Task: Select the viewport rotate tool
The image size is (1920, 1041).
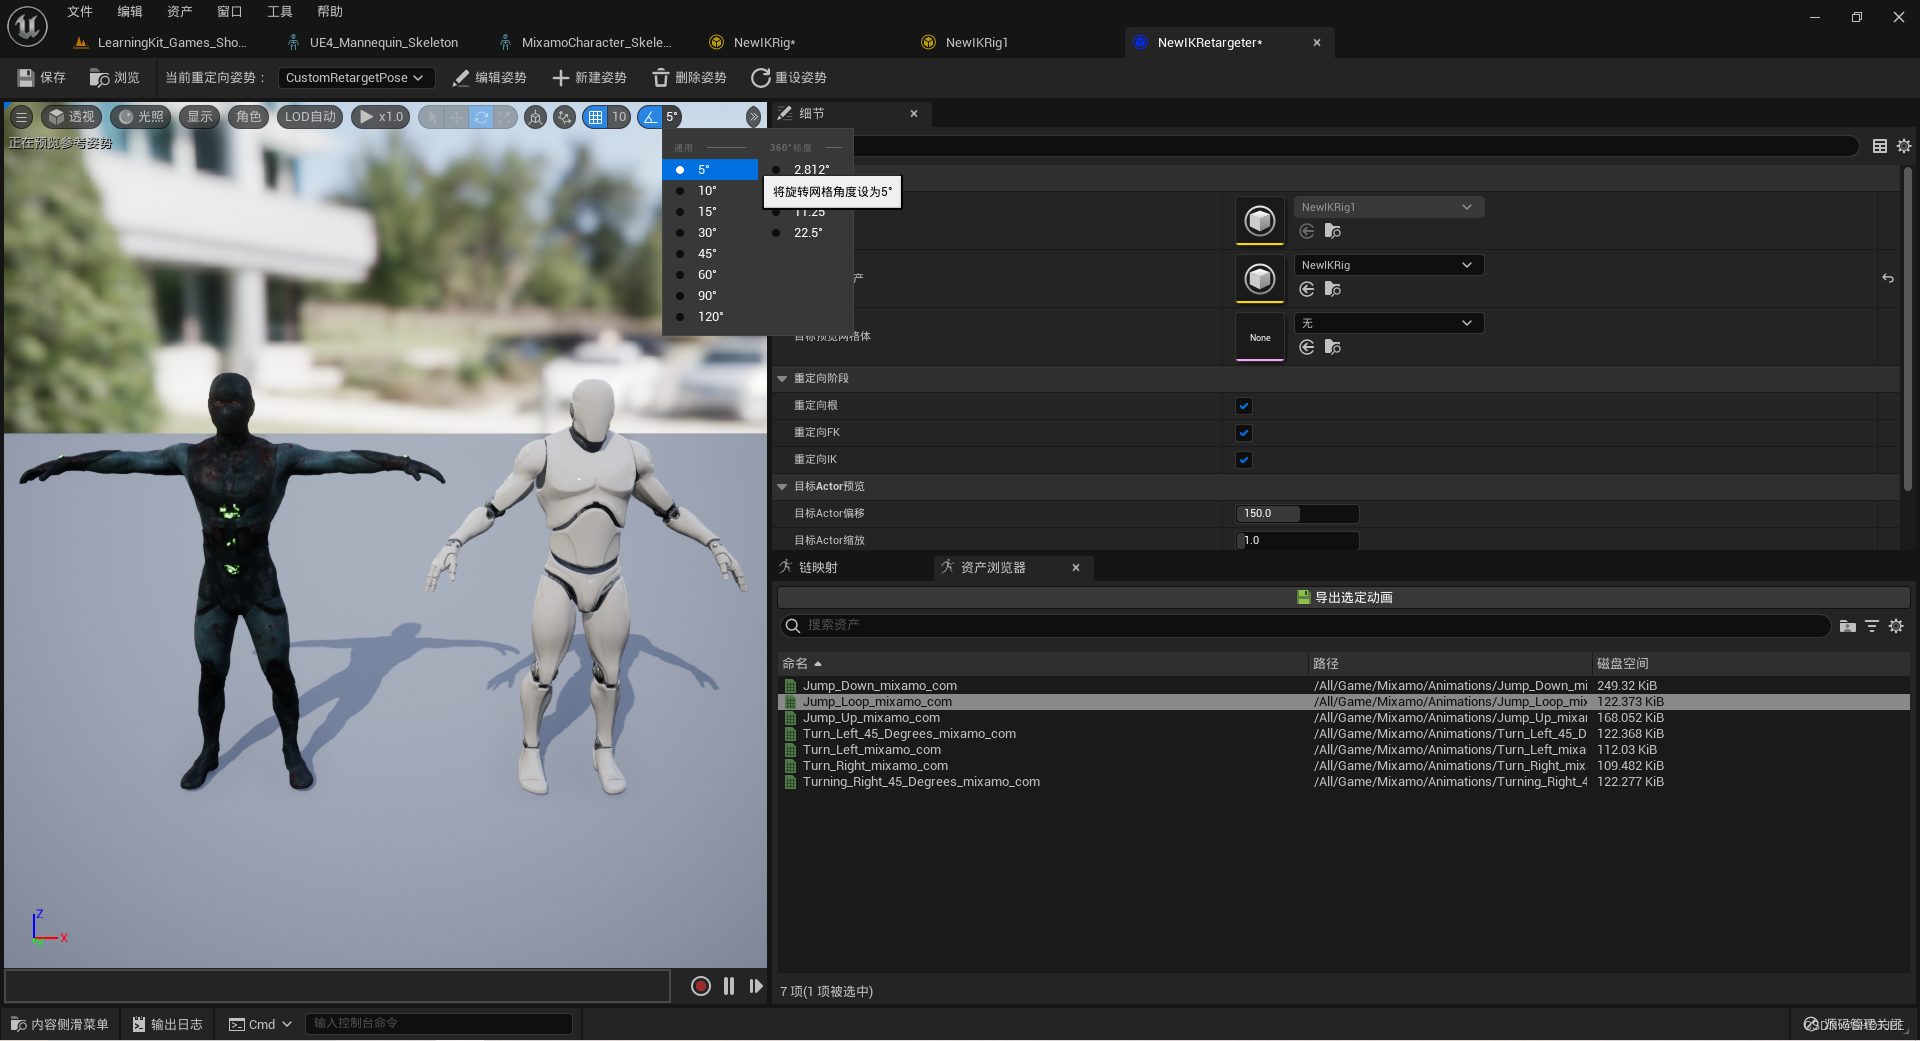Action: pyautogui.click(x=481, y=117)
